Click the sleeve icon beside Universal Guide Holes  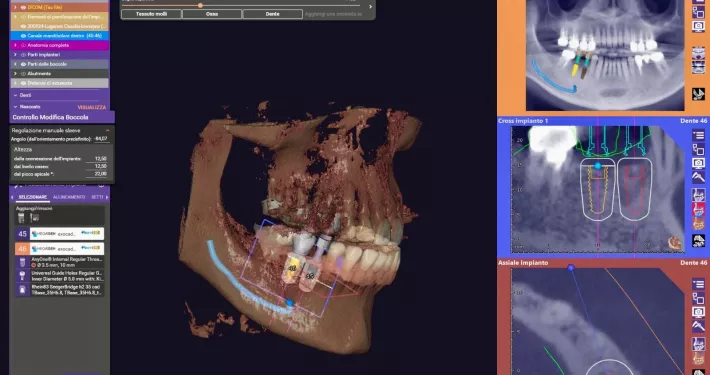22,276
